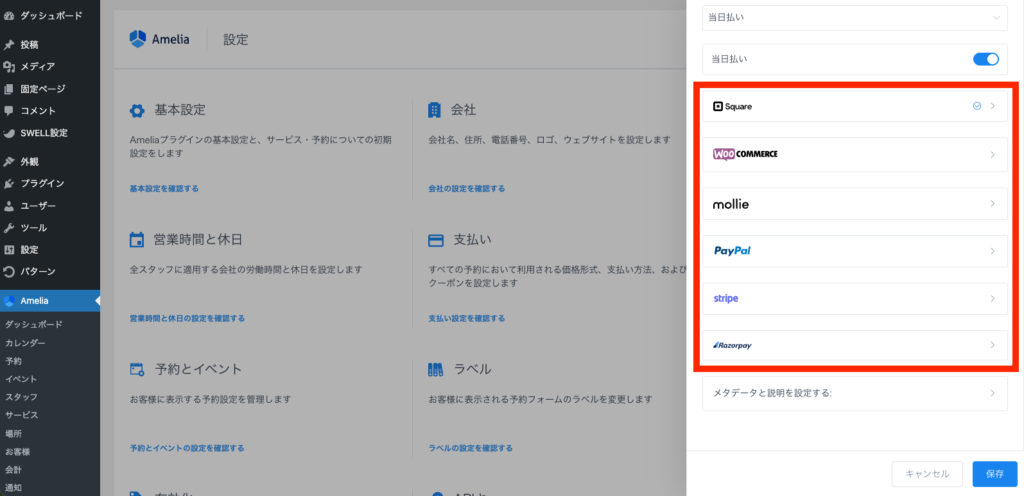Click the working hours calendar icon
Screen dimensions: 1024x496
click(137, 240)
